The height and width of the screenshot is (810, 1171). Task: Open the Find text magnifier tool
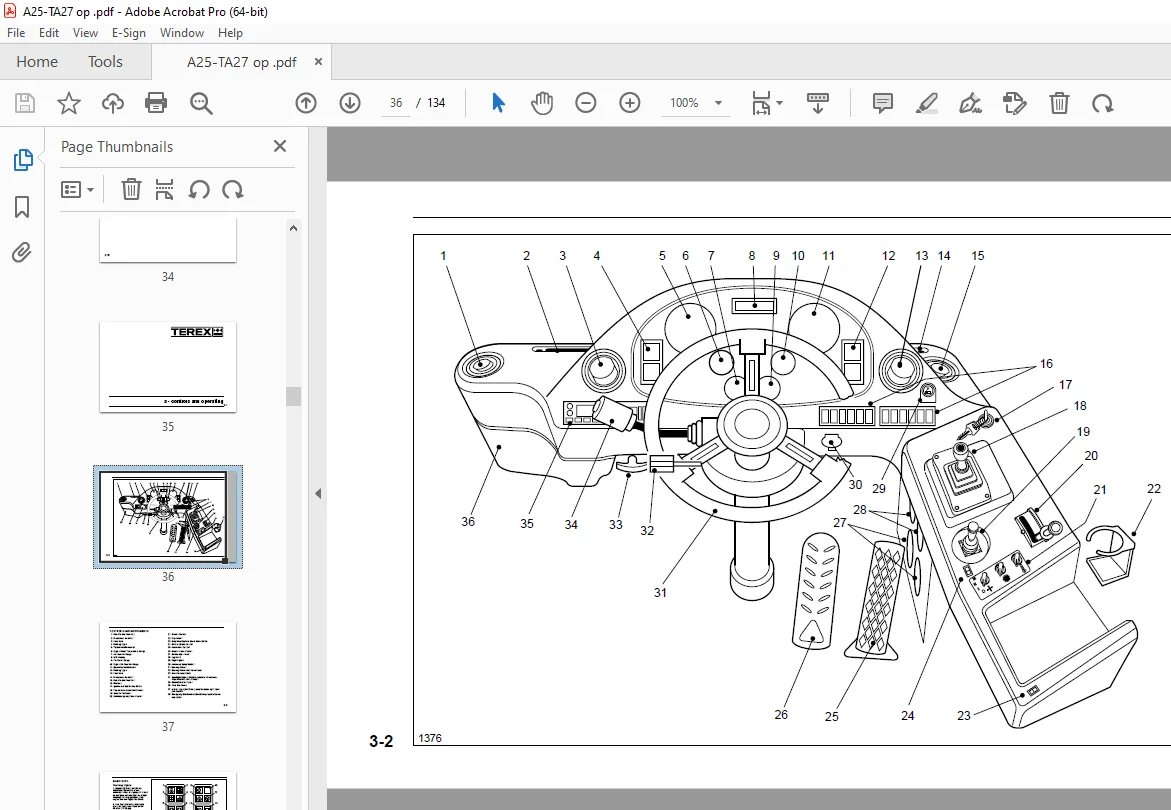201,103
